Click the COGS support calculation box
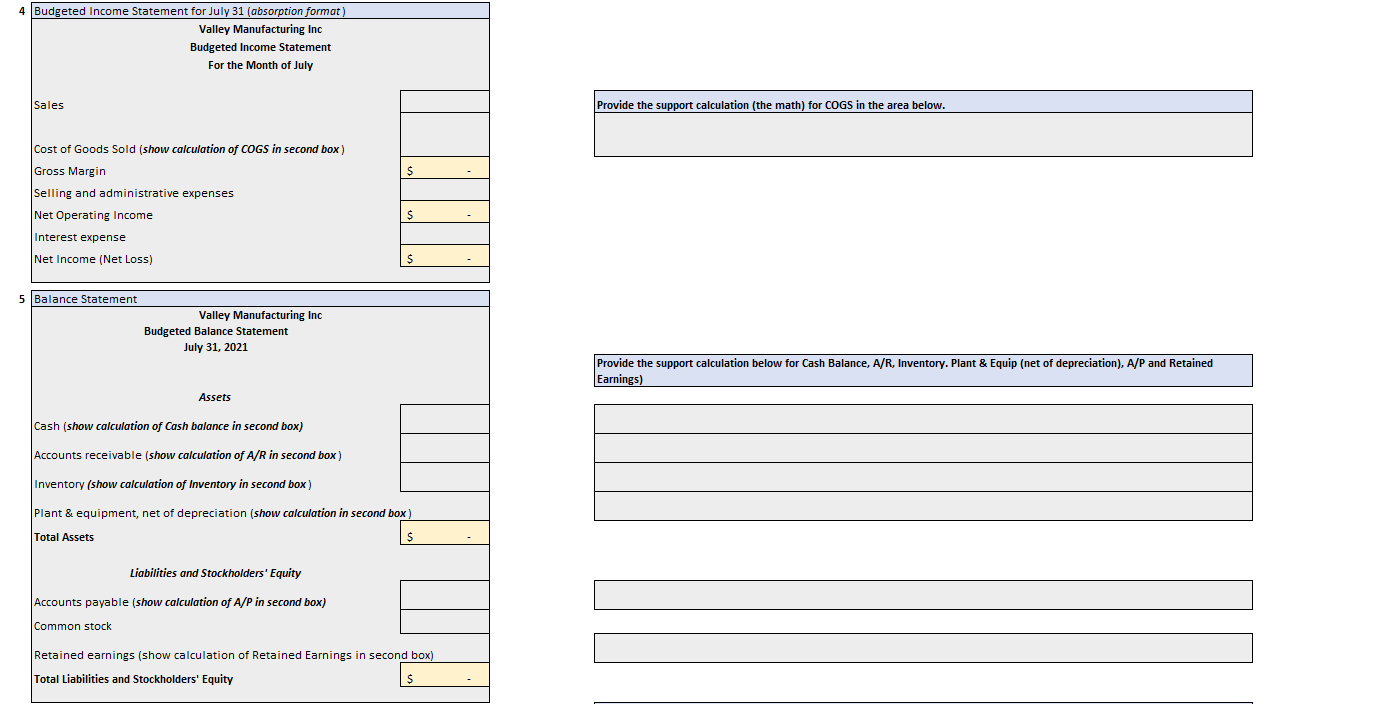The image size is (1377, 704). 923,134
